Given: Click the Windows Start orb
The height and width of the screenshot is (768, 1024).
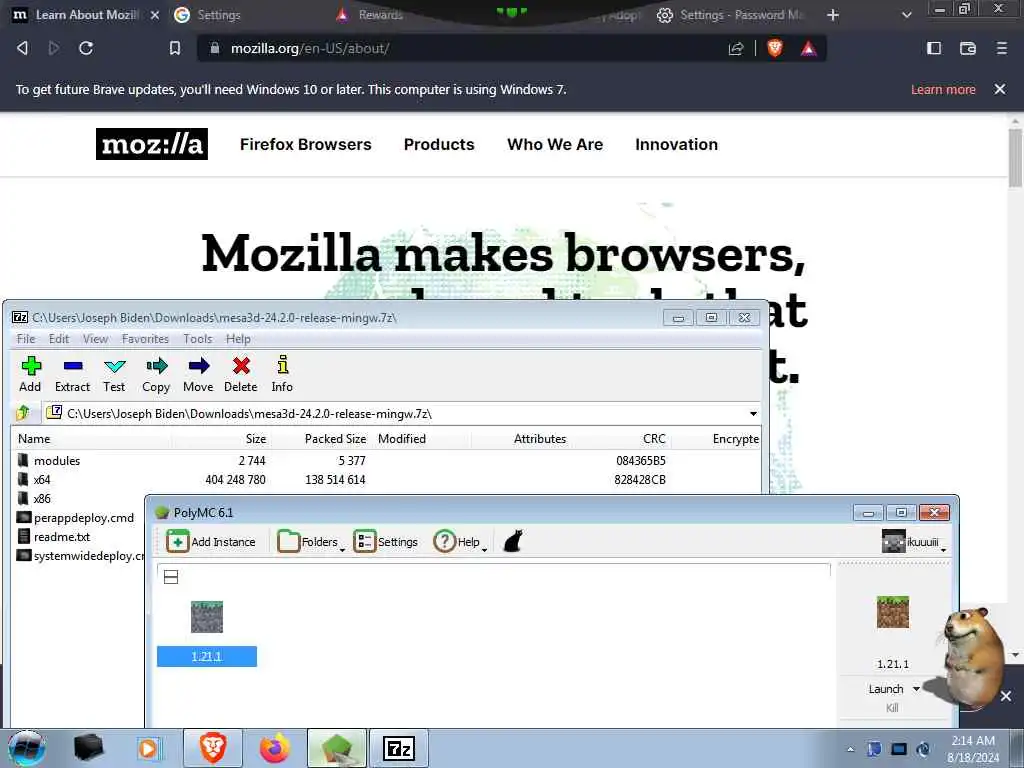Looking at the screenshot, I should point(27,748).
